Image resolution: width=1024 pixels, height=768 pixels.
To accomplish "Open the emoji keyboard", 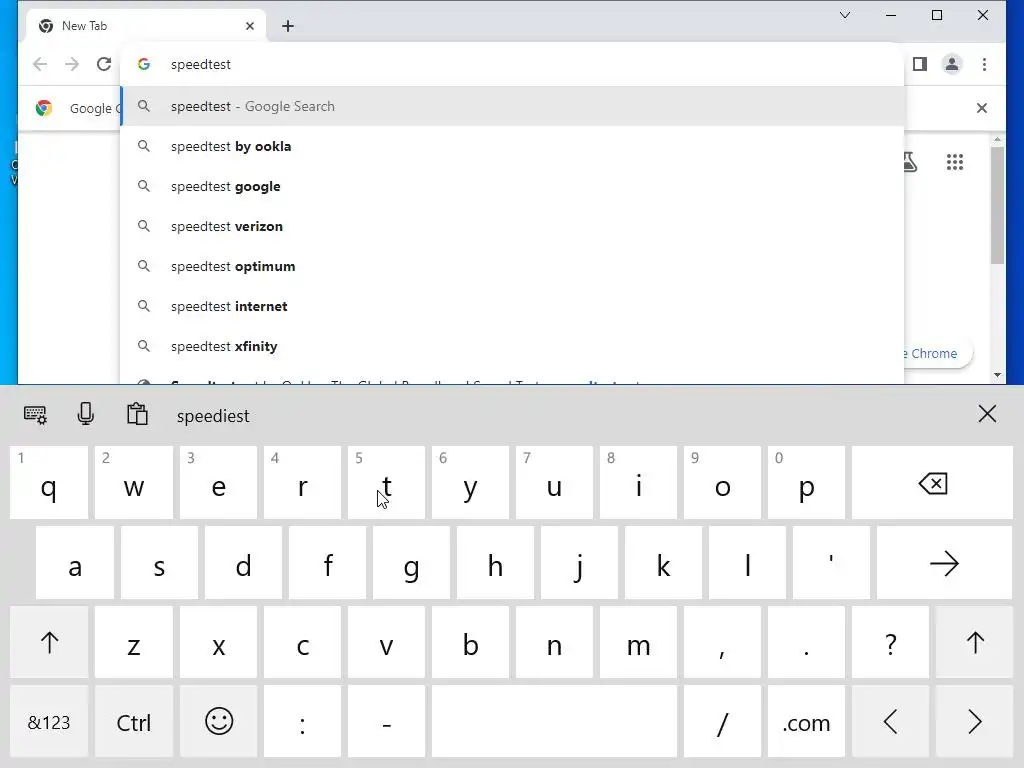I will point(219,722).
